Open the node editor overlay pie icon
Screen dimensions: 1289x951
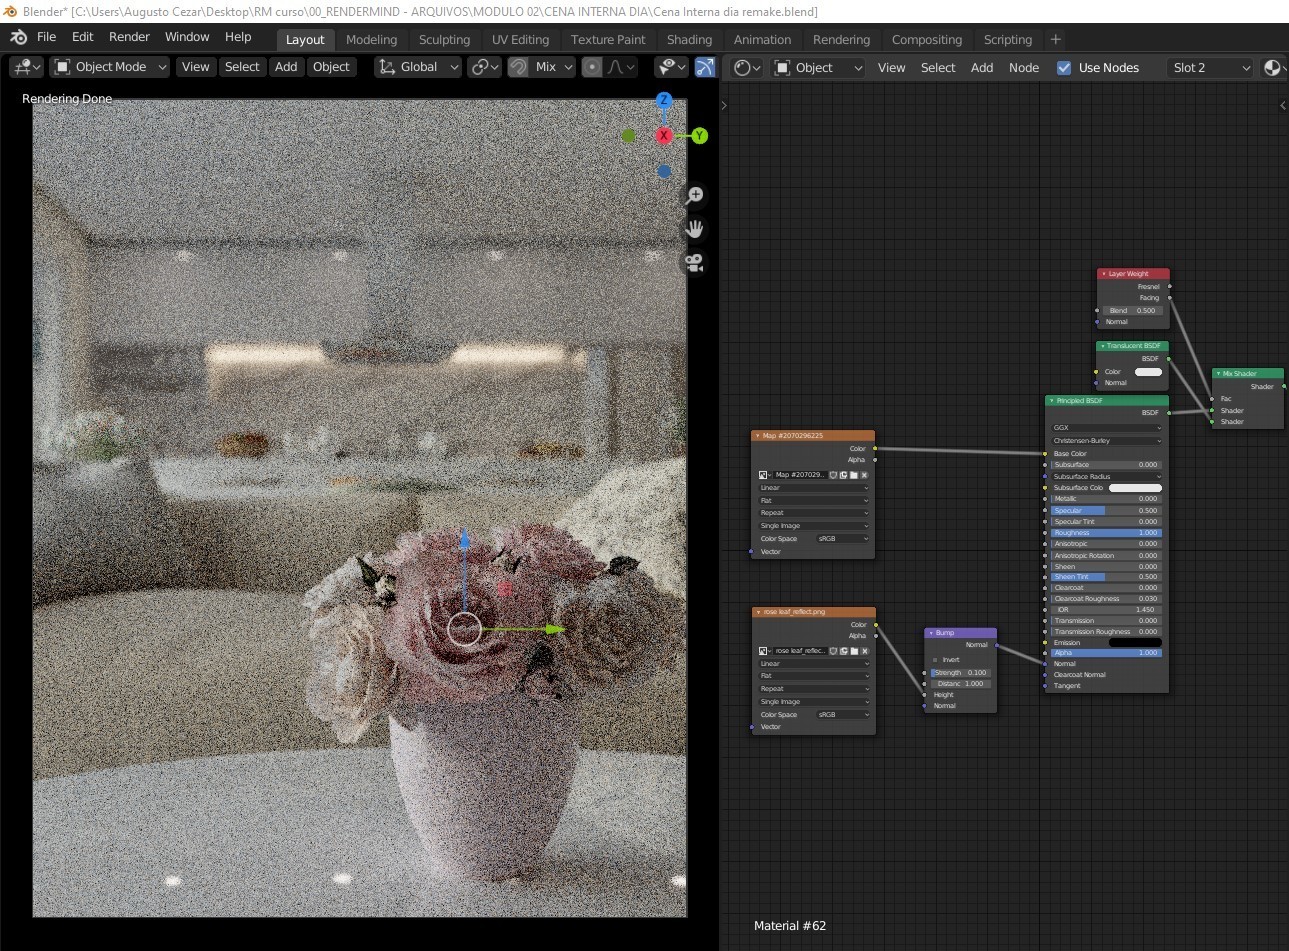click(x=1272, y=68)
